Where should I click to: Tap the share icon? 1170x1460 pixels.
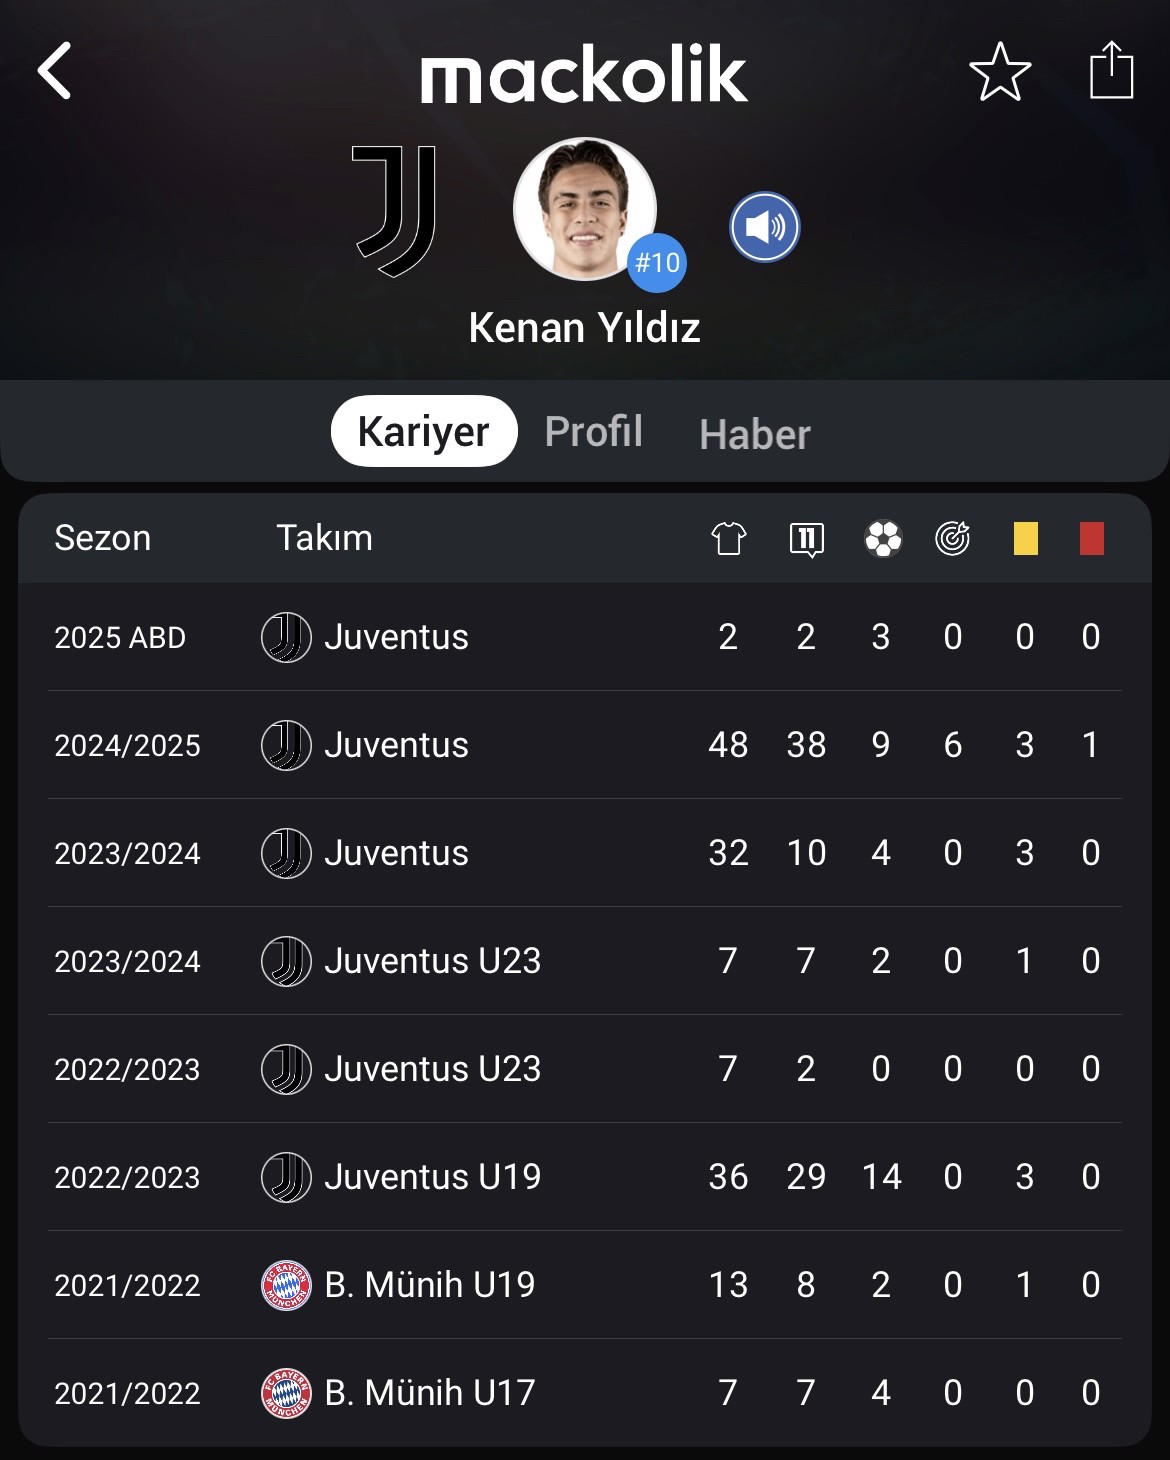point(1111,70)
